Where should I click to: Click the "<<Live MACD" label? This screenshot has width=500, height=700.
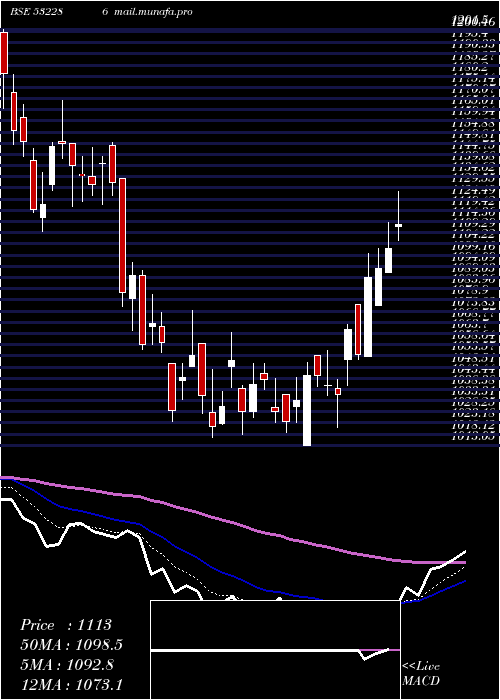tap(421, 674)
